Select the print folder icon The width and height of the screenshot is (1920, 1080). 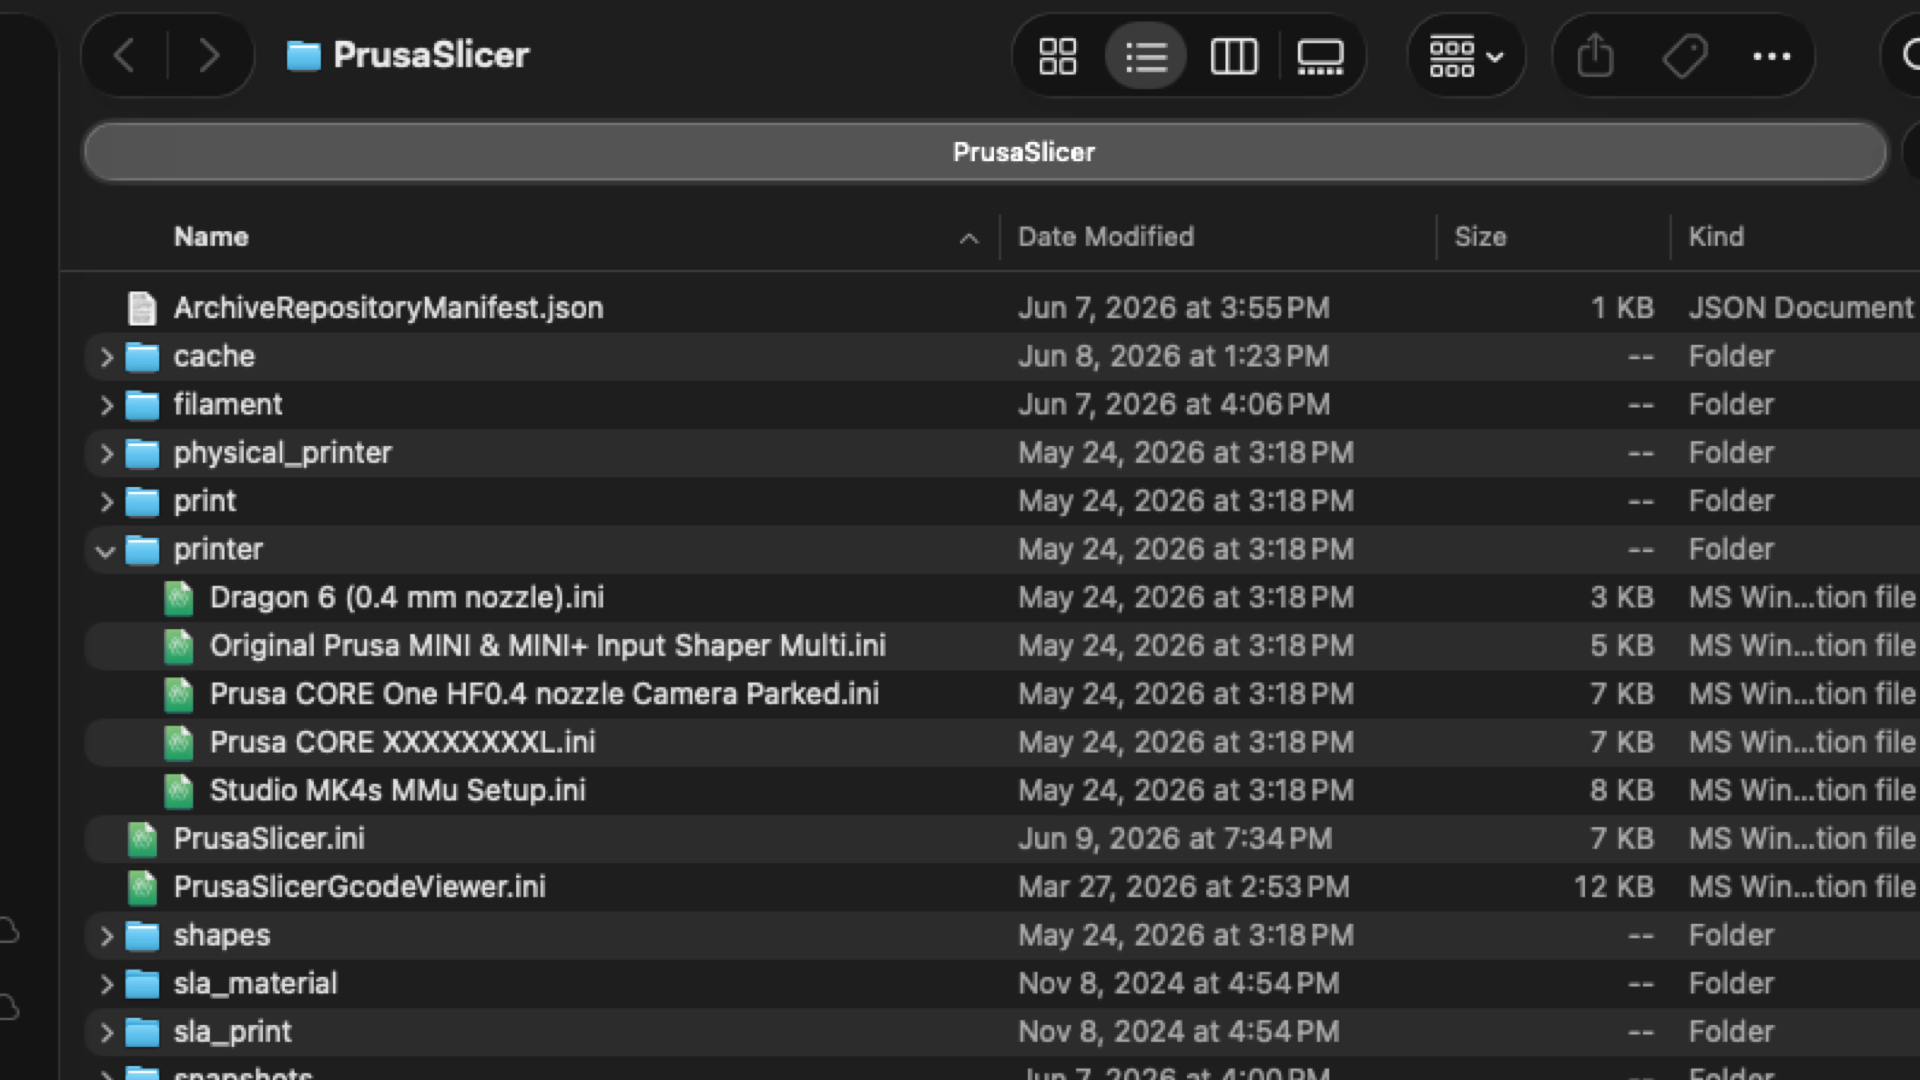point(142,501)
